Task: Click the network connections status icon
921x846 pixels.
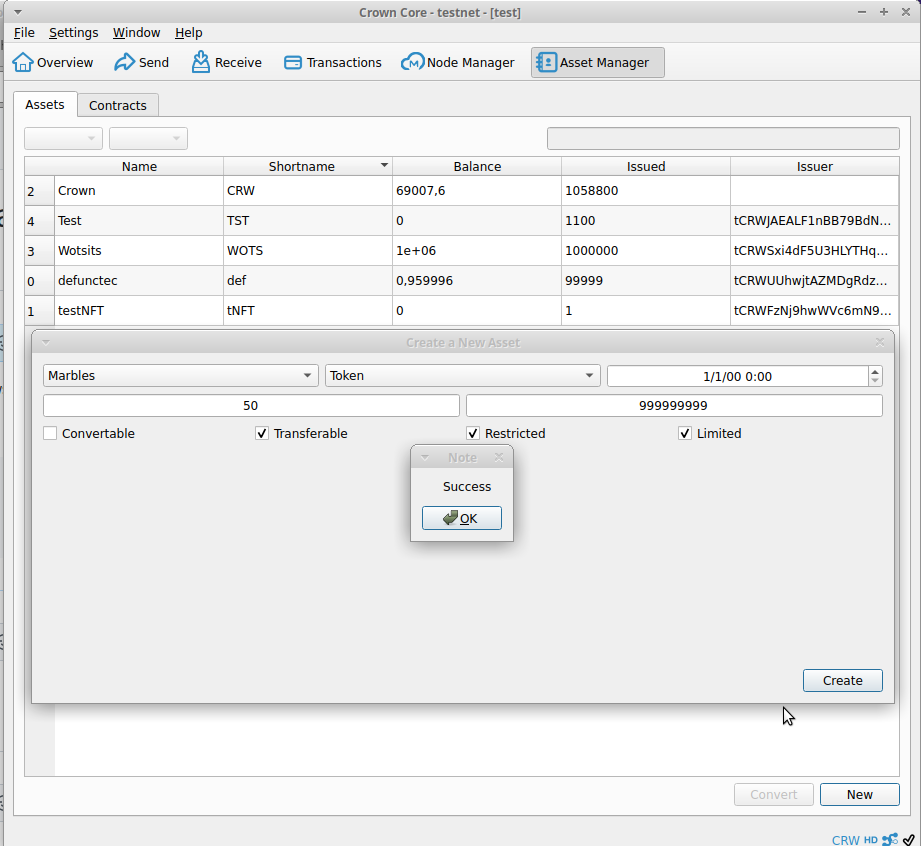Action: coord(889,838)
